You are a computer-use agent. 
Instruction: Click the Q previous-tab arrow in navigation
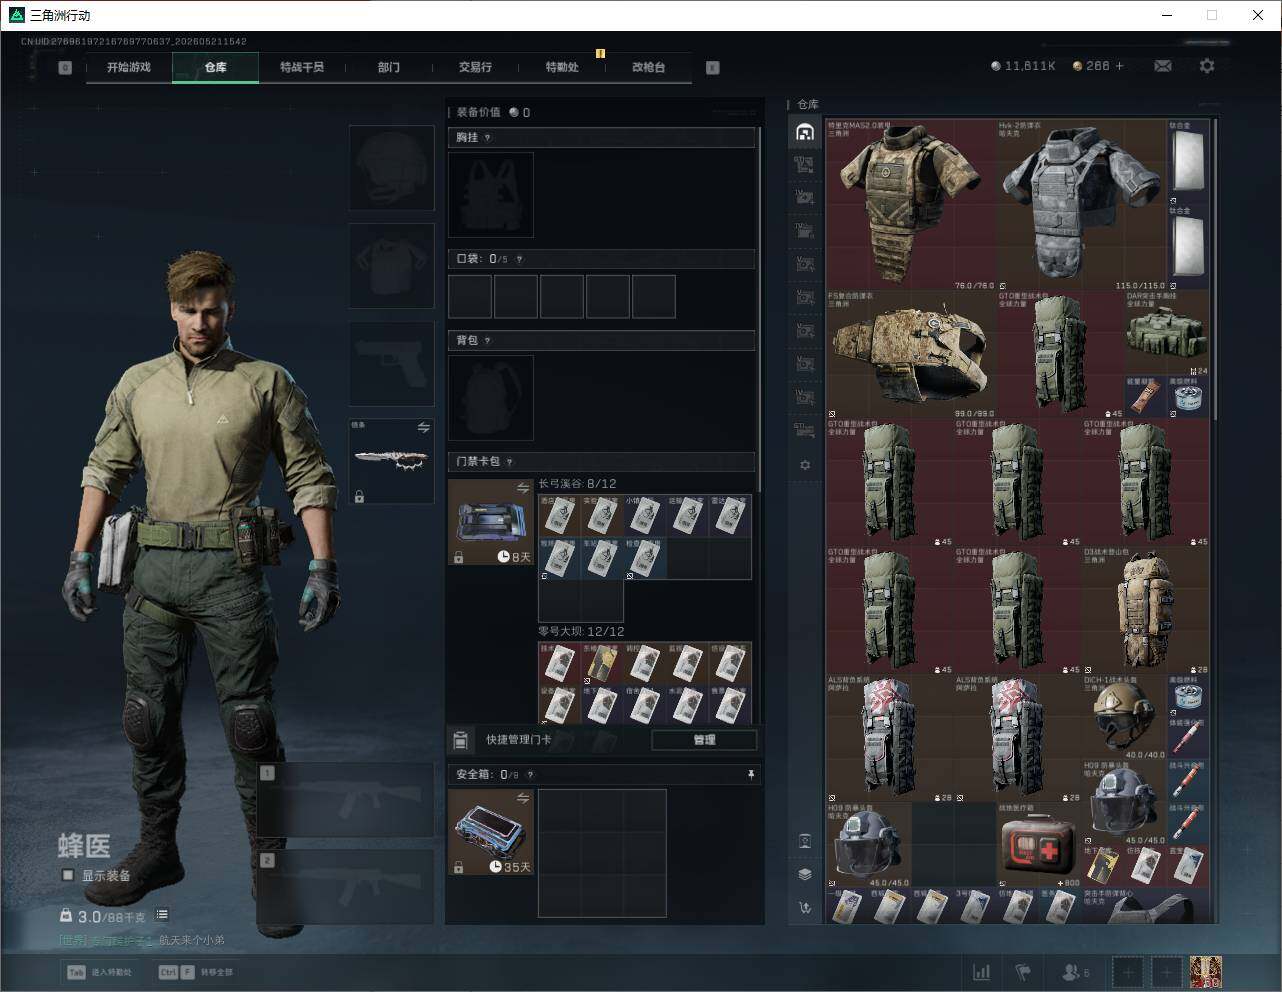(65, 68)
